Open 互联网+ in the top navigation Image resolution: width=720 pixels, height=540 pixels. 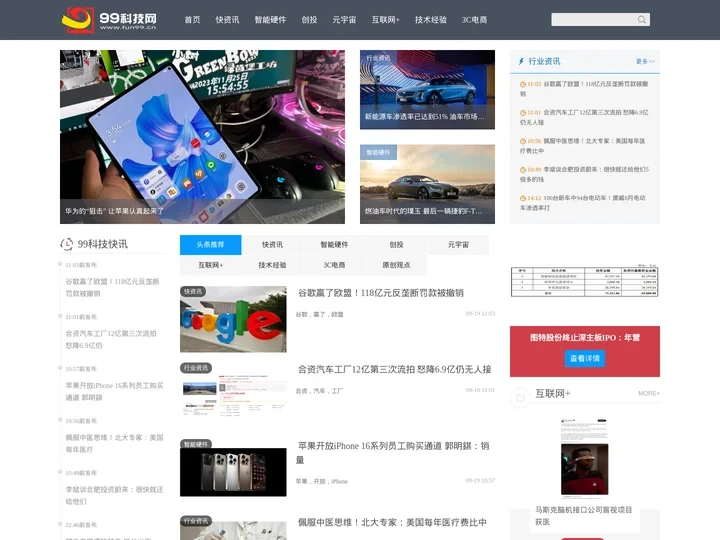point(385,20)
